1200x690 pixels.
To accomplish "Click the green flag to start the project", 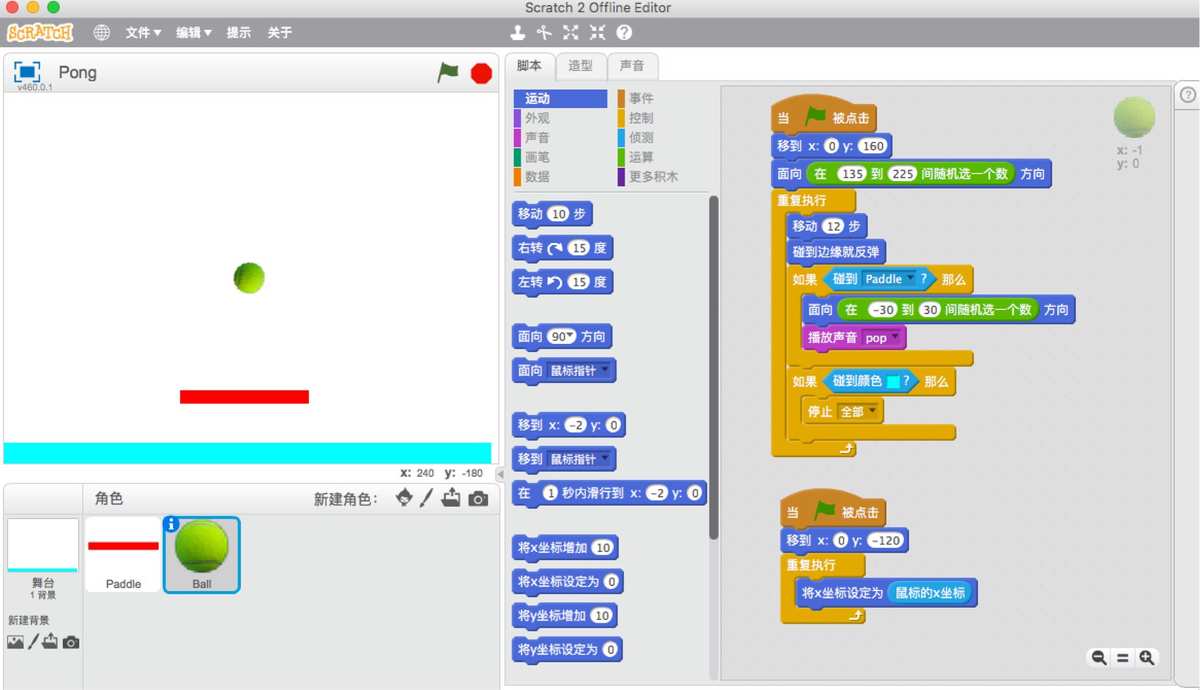I will click(x=448, y=73).
